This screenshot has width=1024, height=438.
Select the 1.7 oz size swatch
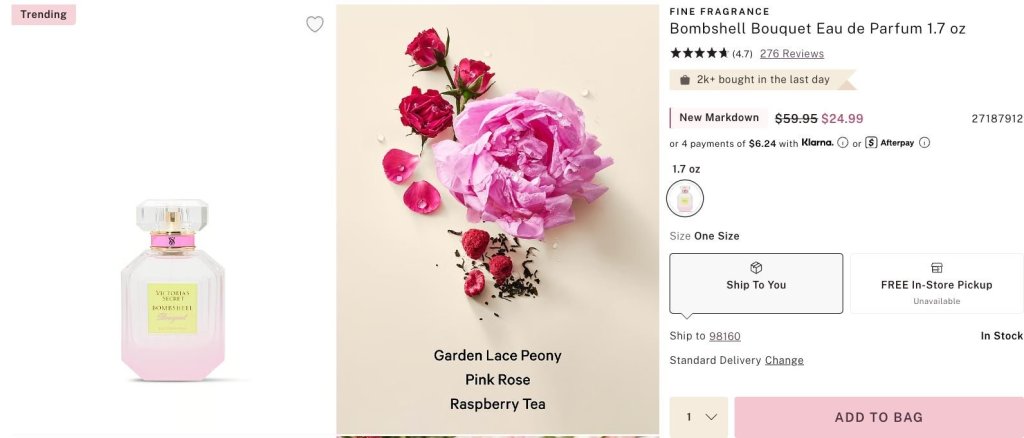685,198
